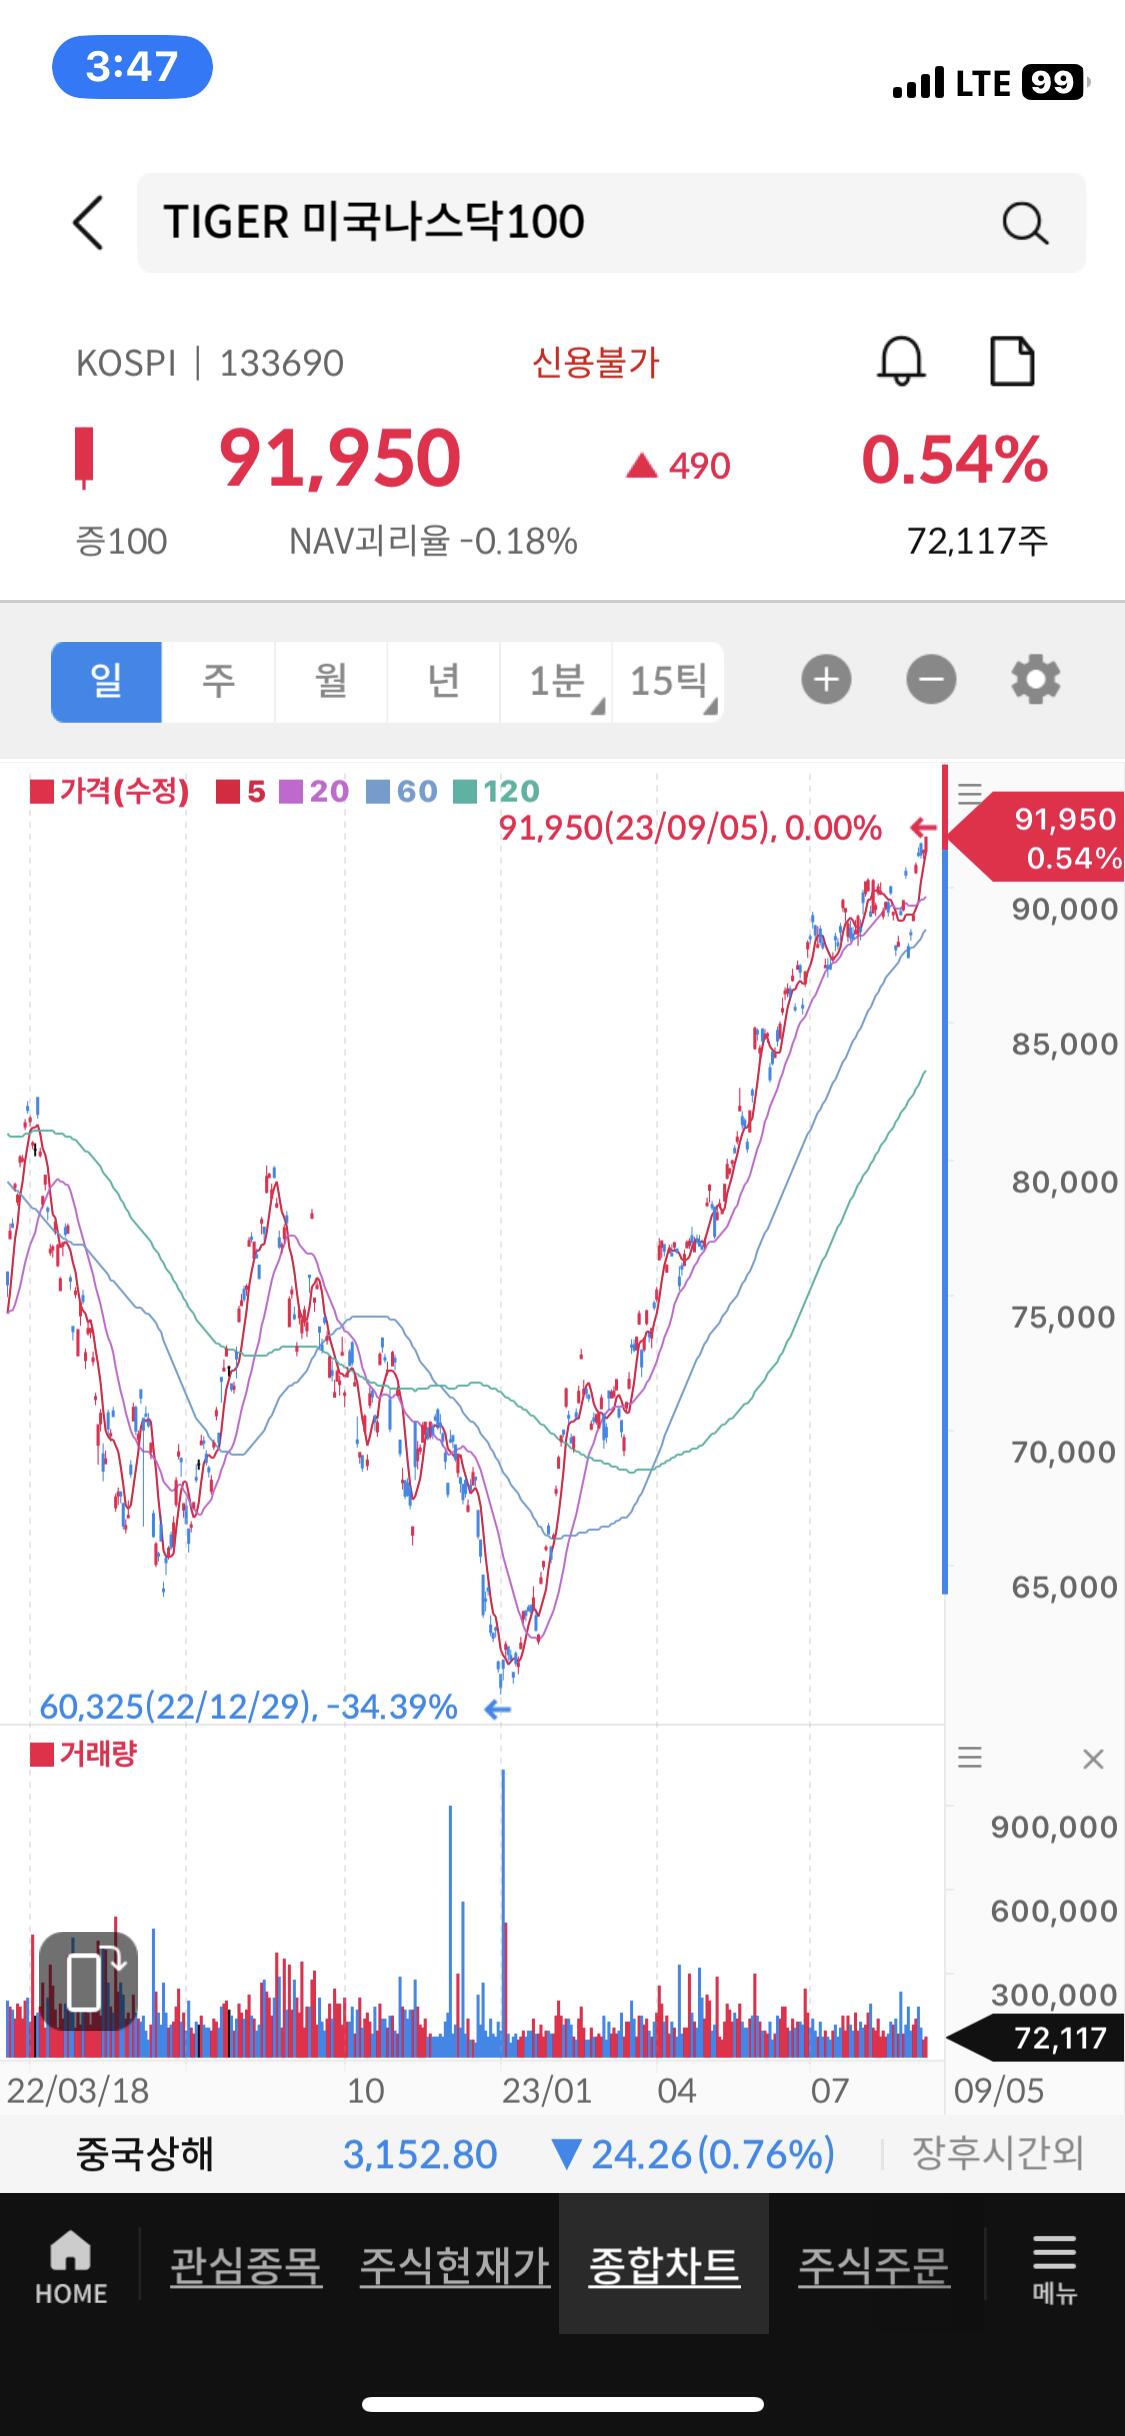Tap the screen rotate icon
This screenshot has width=1125, height=2436.
[88, 1980]
